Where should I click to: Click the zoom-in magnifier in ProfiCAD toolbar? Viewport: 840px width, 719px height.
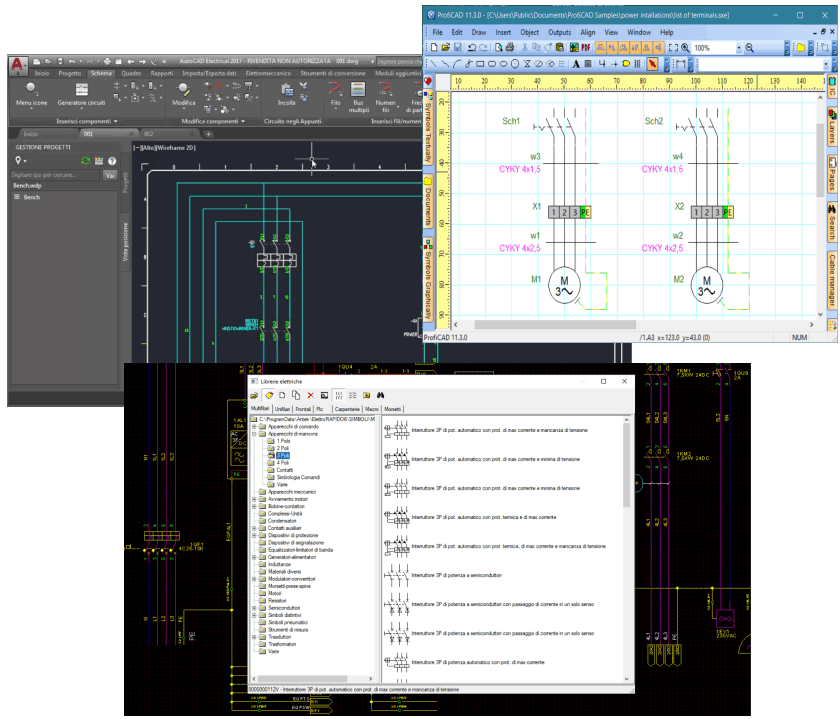click(685, 48)
